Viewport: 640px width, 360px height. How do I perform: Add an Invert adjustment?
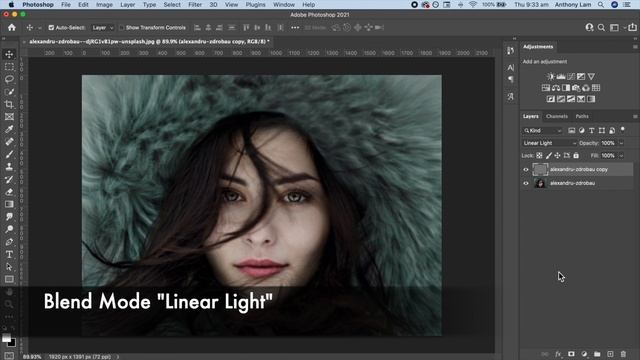551,99
